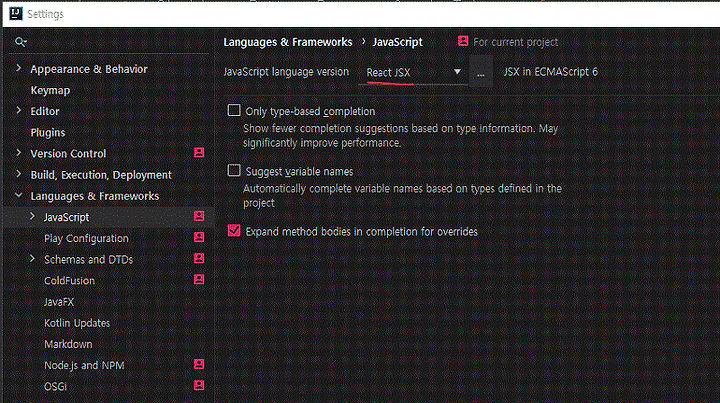This screenshot has height=403, width=720.
Task: Expand the JavaScript tree node
Action: [x=32, y=216]
